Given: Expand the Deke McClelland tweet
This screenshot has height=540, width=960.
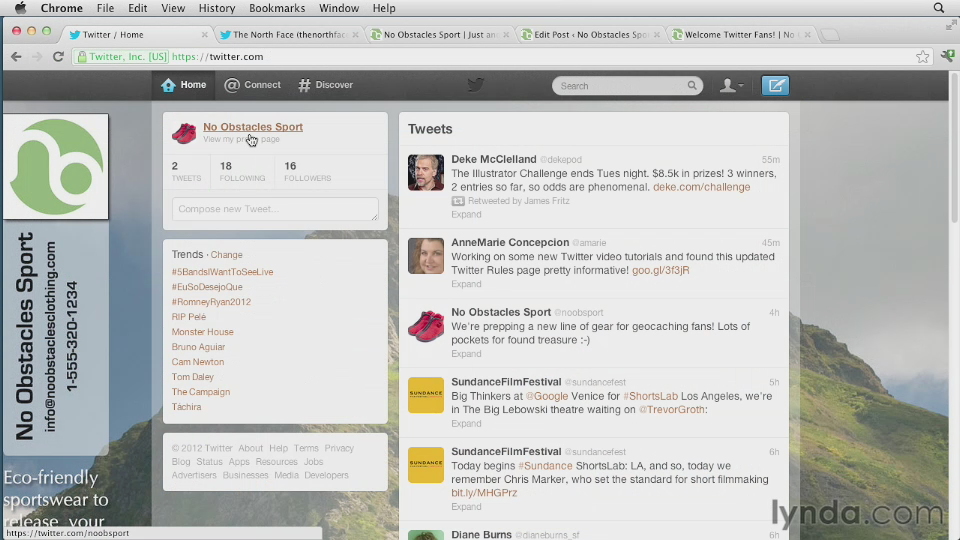Looking at the screenshot, I should point(466,215).
